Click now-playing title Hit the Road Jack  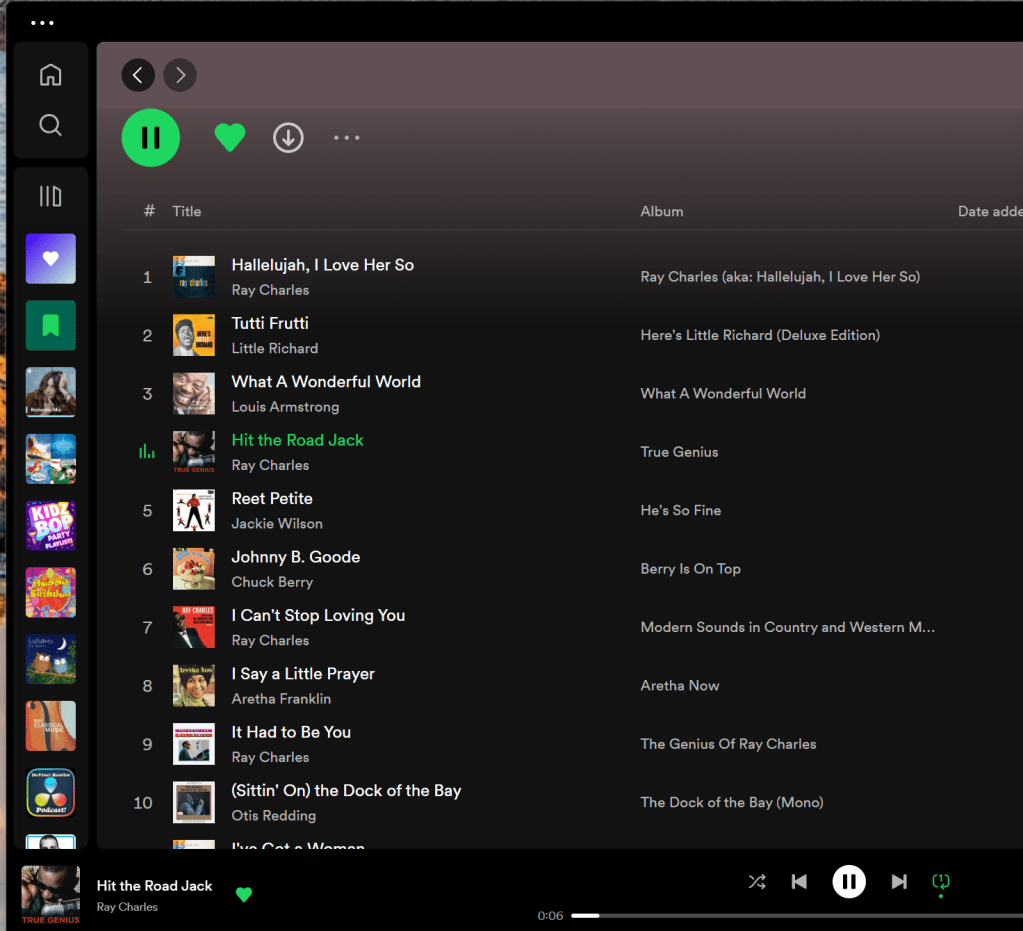(155, 885)
